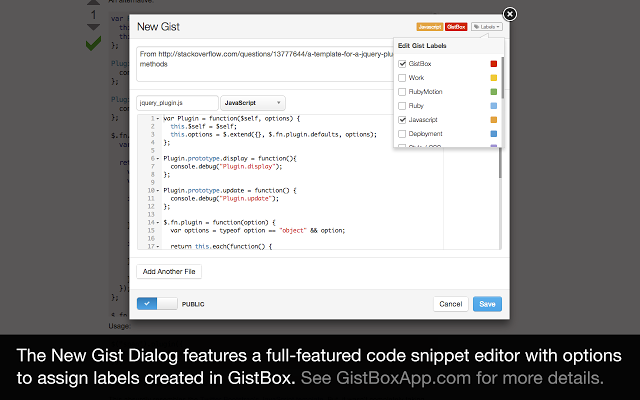Collapse code fold arrow on line 10
Image resolution: width=640 pixels, height=400 pixels.
(158, 191)
